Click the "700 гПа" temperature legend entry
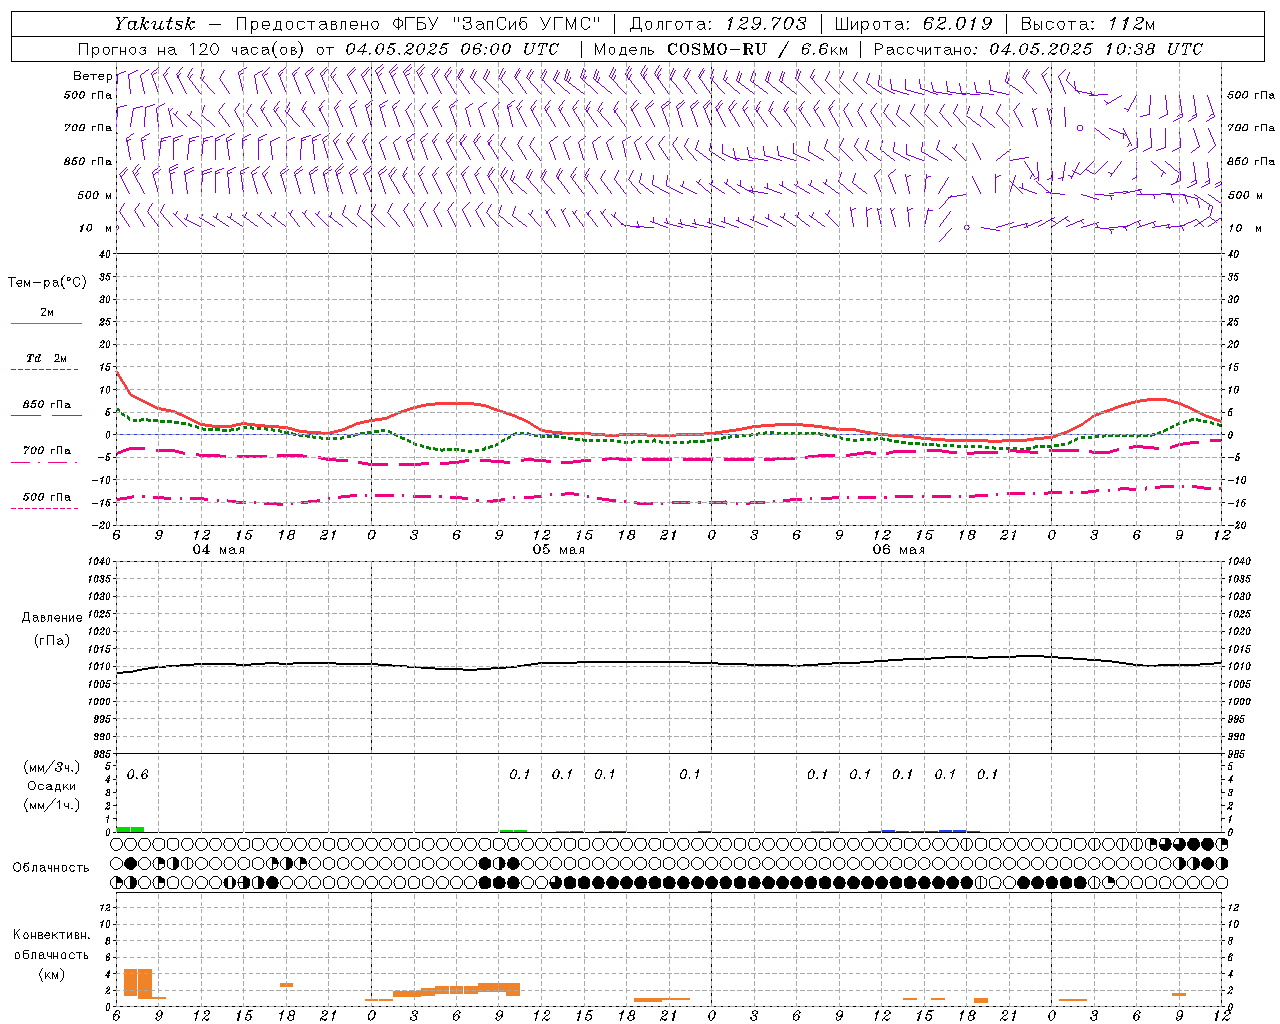 pos(46,451)
